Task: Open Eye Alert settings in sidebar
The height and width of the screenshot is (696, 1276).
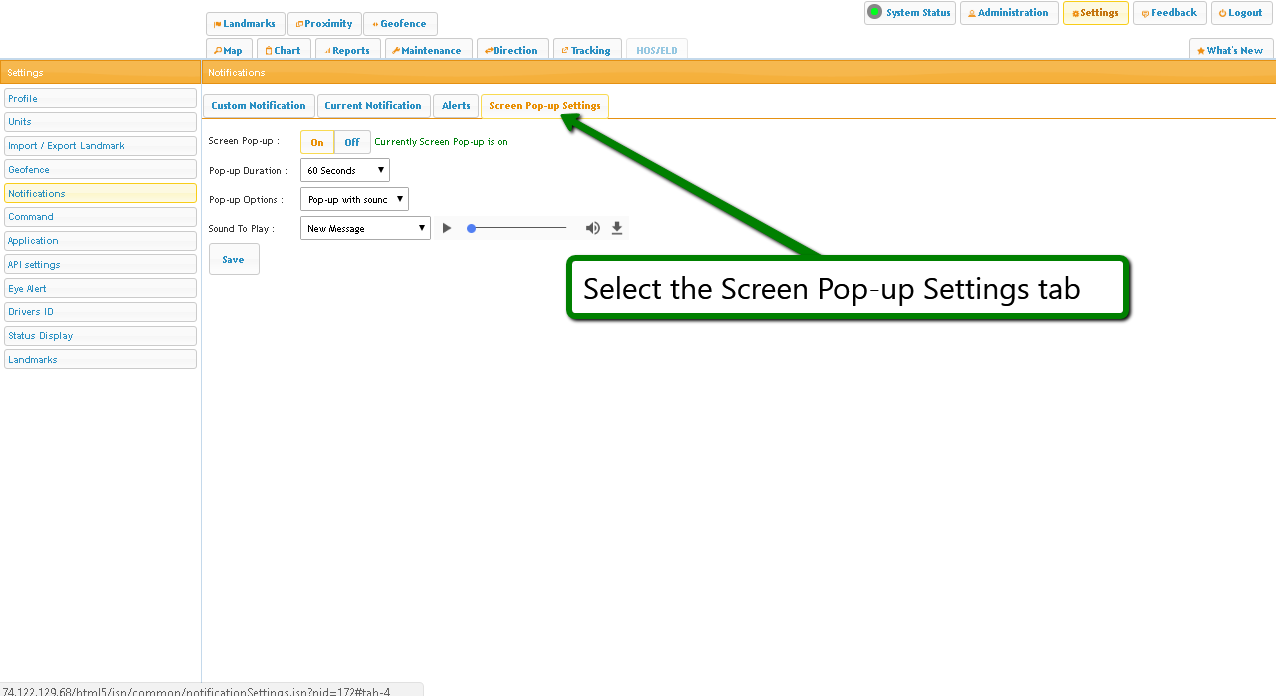Action: point(100,288)
